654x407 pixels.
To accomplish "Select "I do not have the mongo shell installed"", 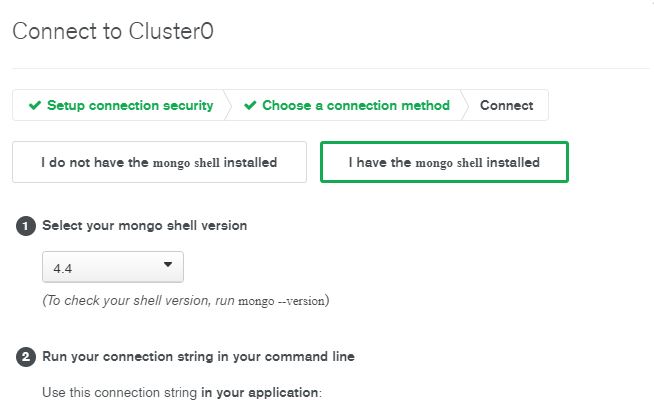I will [159, 162].
